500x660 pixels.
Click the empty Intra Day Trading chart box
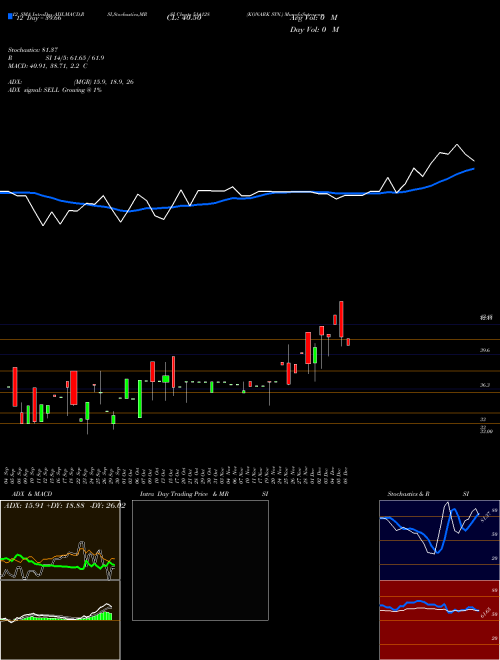click(200, 560)
